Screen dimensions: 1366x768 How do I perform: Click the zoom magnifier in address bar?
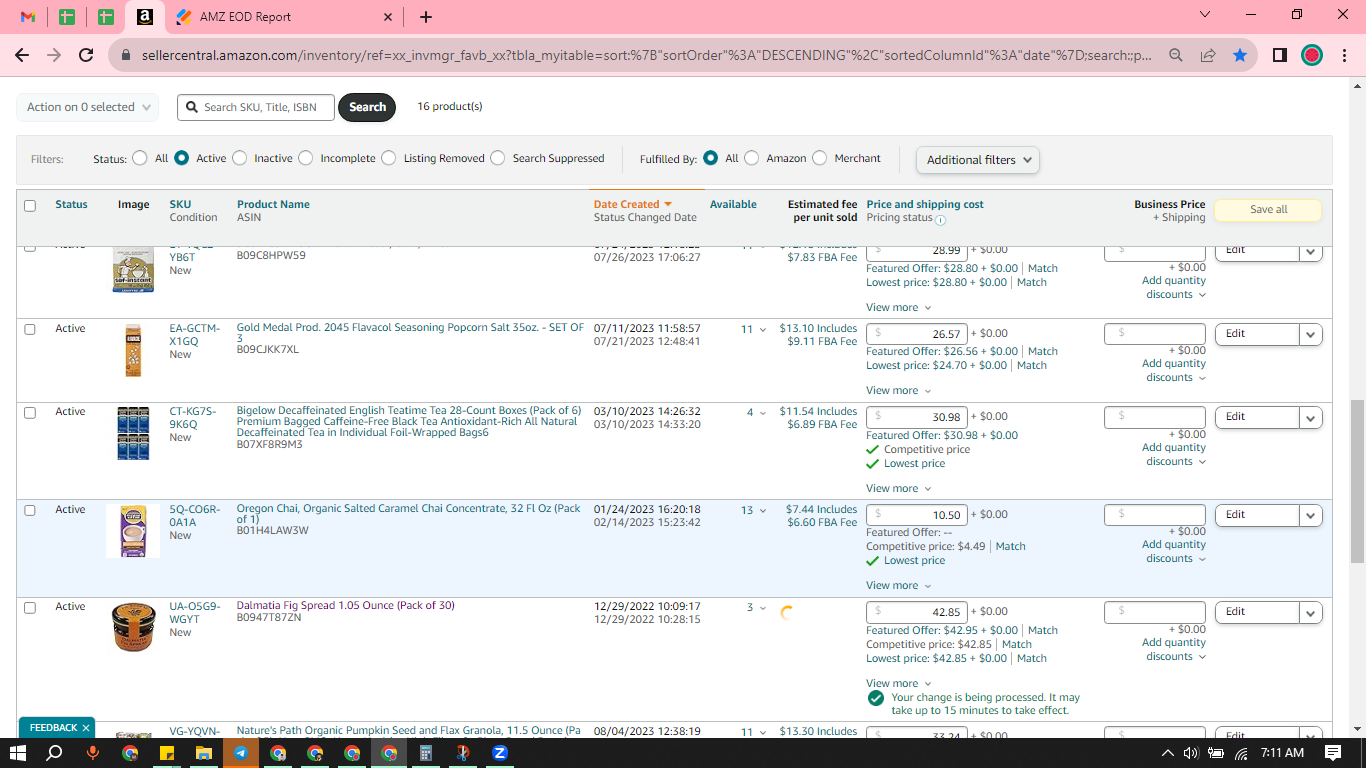pyautogui.click(x=1176, y=56)
